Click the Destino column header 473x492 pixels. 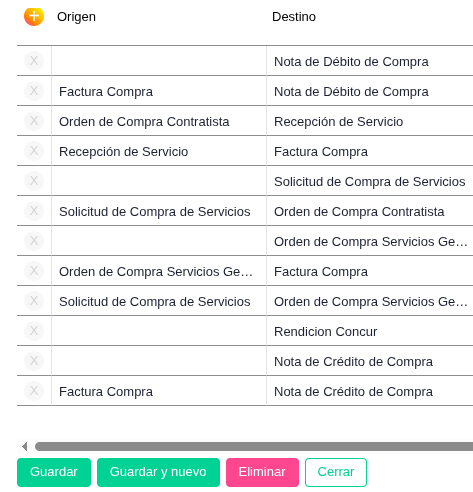click(294, 17)
